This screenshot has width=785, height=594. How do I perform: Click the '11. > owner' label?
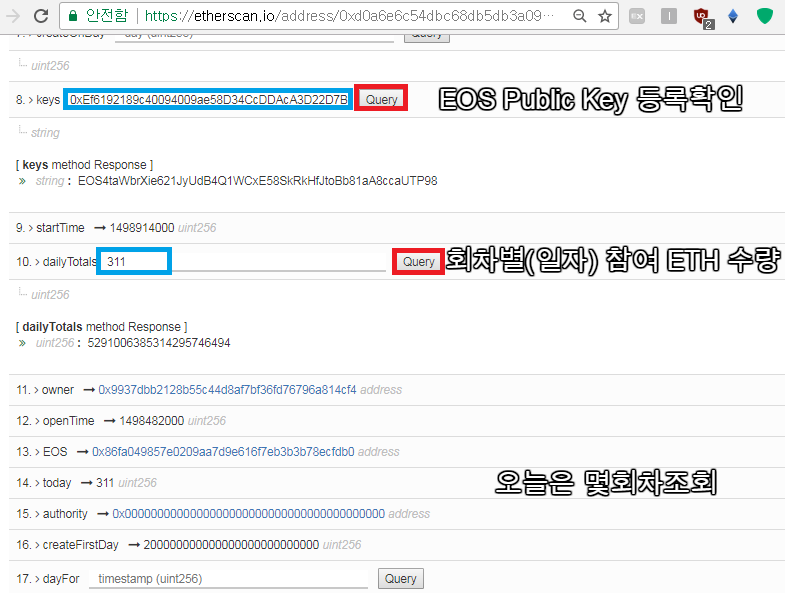click(45, 390)
